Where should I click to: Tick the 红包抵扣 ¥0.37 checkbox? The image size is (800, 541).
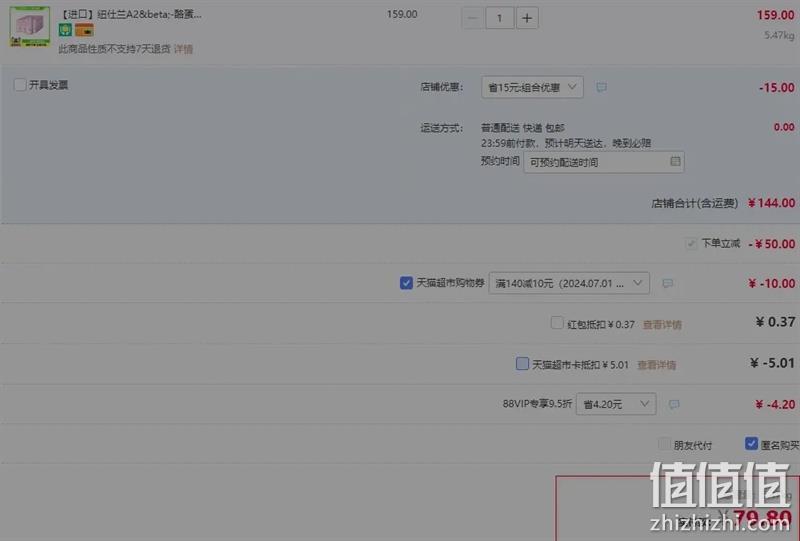(x=557, y=323)
